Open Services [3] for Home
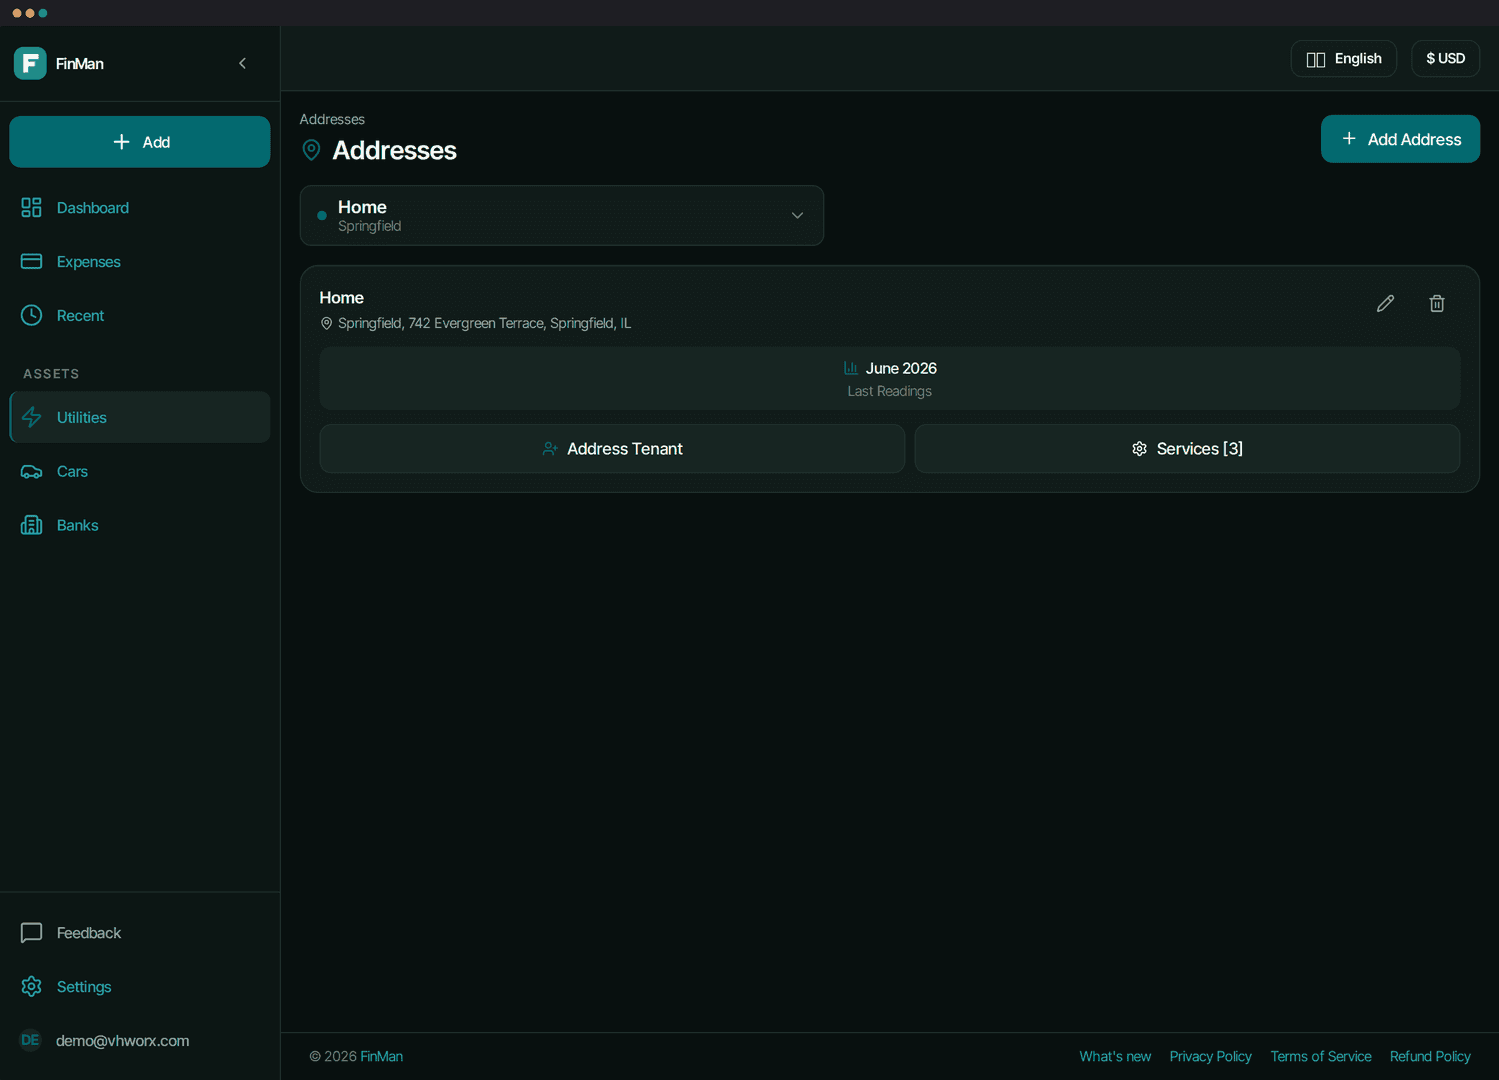The height and width of the screenshot is (1080, 1499). click(x=1187, y=449)
